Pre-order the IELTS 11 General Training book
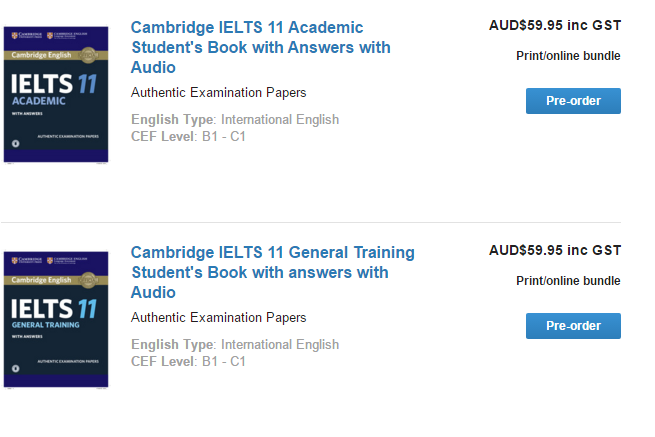 coord(573,326)
